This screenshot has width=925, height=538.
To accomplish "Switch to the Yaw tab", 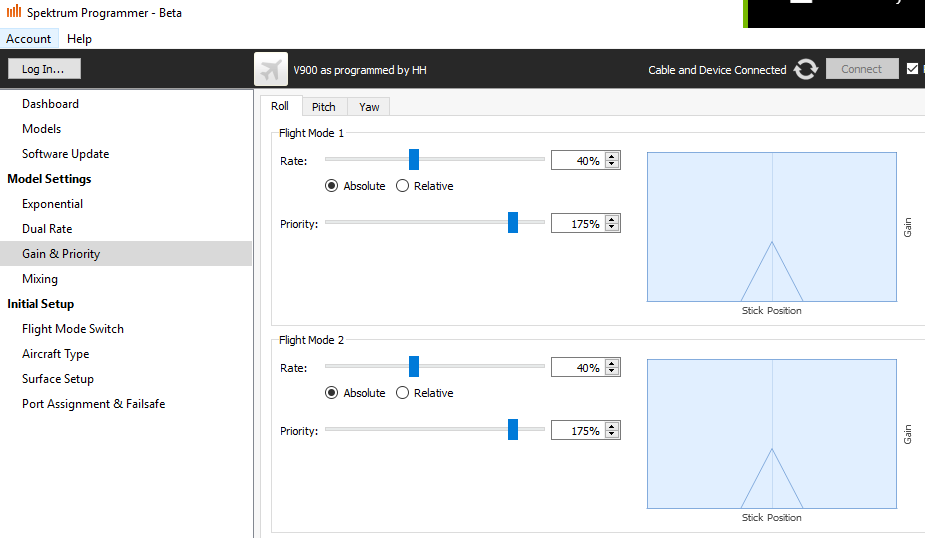I will point(369,107).
